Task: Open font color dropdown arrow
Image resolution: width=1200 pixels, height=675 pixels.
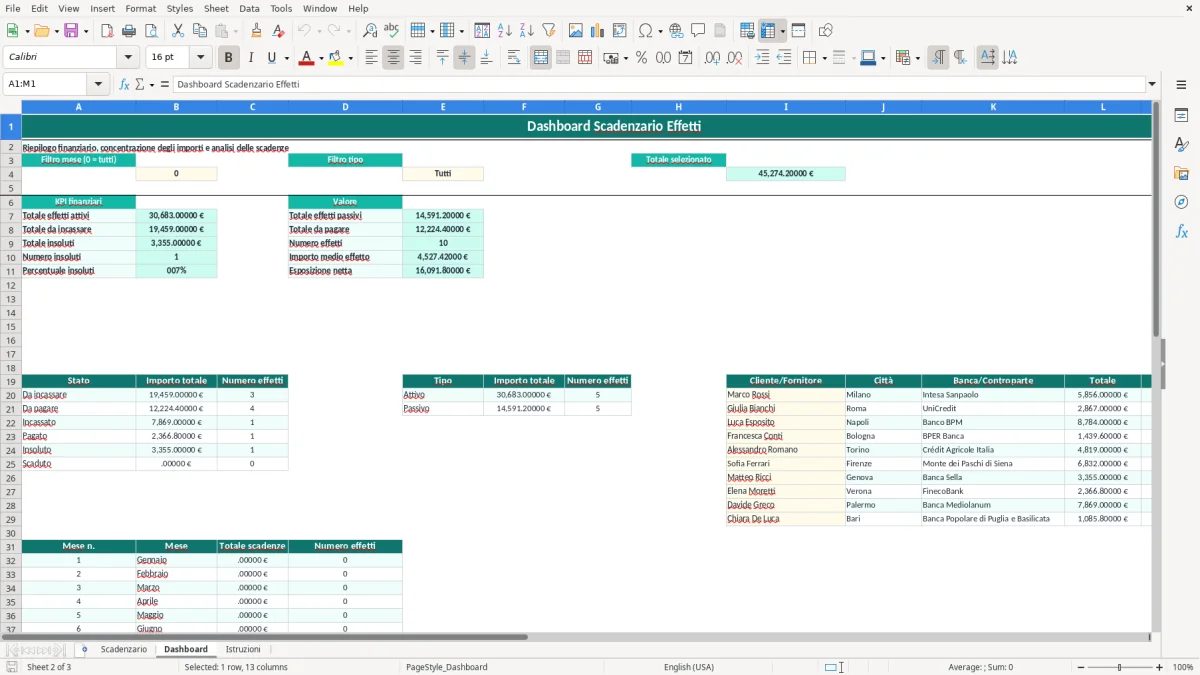Action: point(320,58)
